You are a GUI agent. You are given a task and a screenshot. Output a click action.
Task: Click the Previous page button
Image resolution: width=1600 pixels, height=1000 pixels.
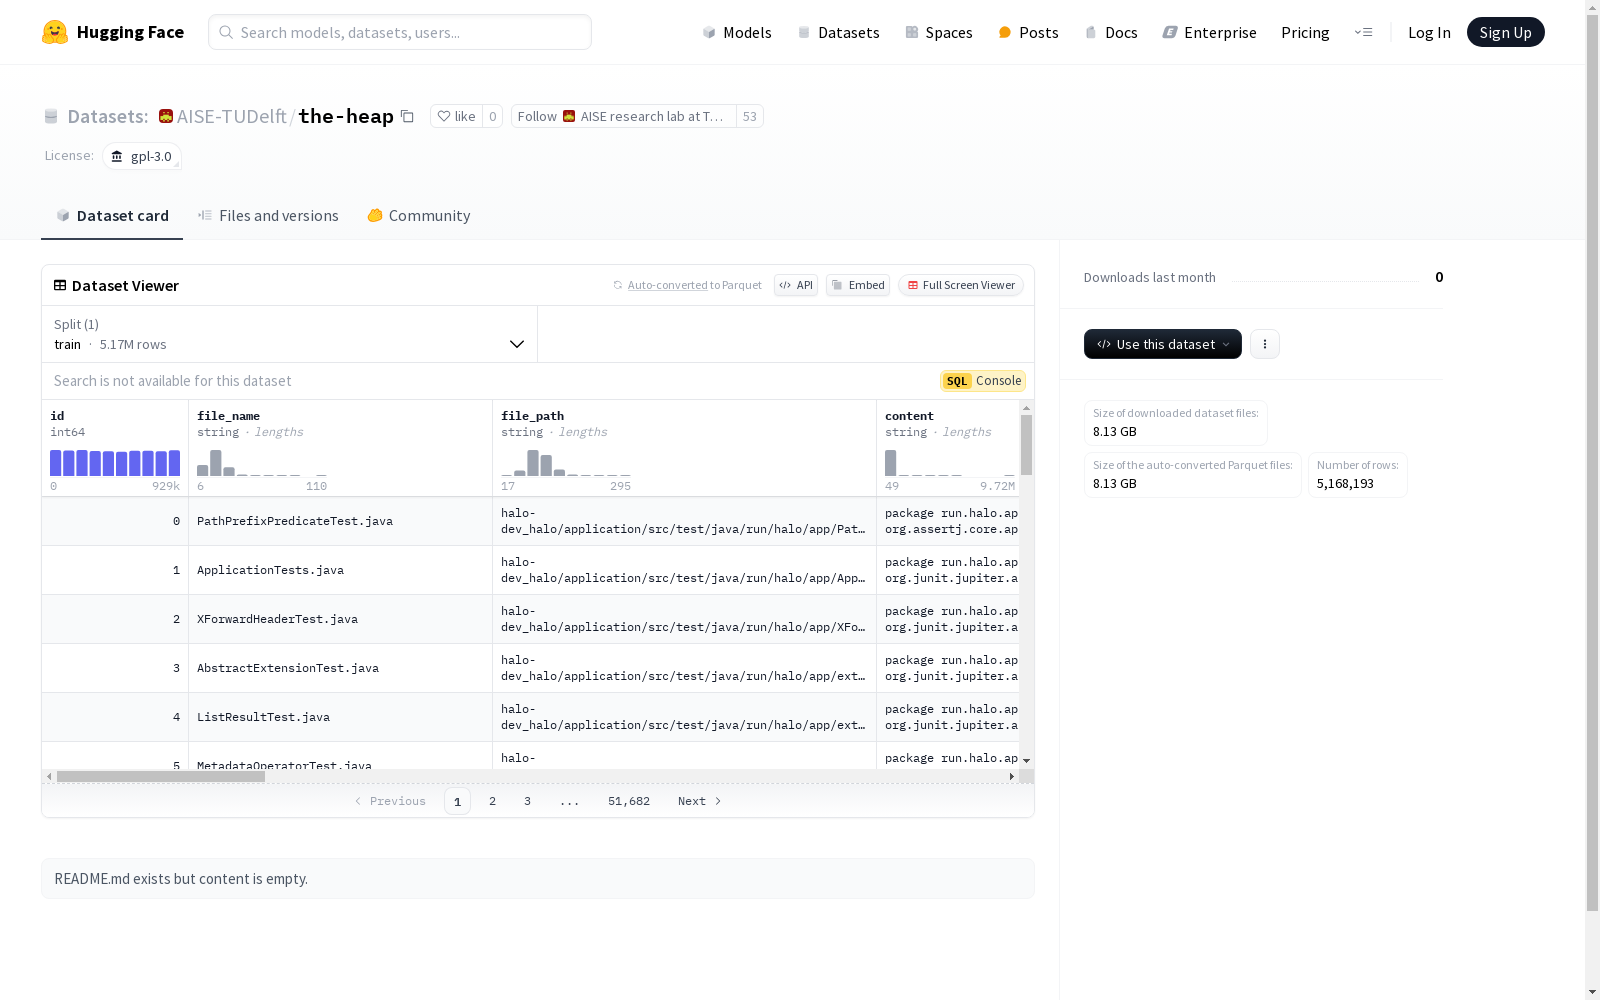tap(390, 801)
